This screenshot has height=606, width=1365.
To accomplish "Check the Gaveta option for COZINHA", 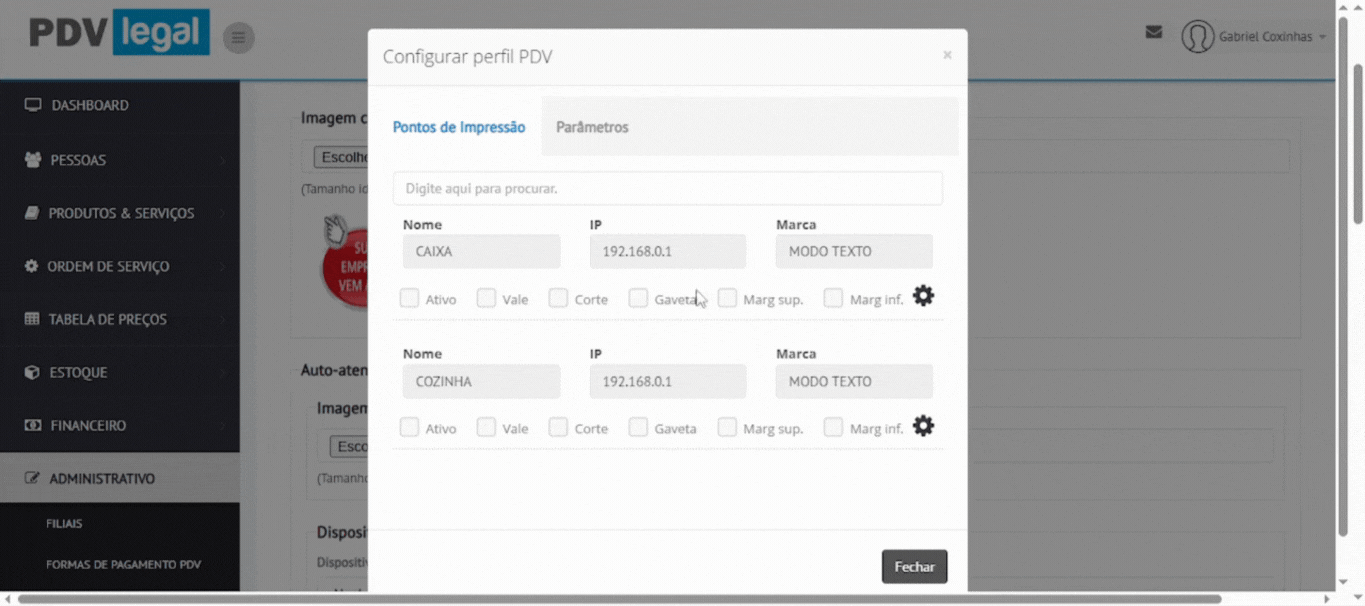I will (x=638, y=428).
